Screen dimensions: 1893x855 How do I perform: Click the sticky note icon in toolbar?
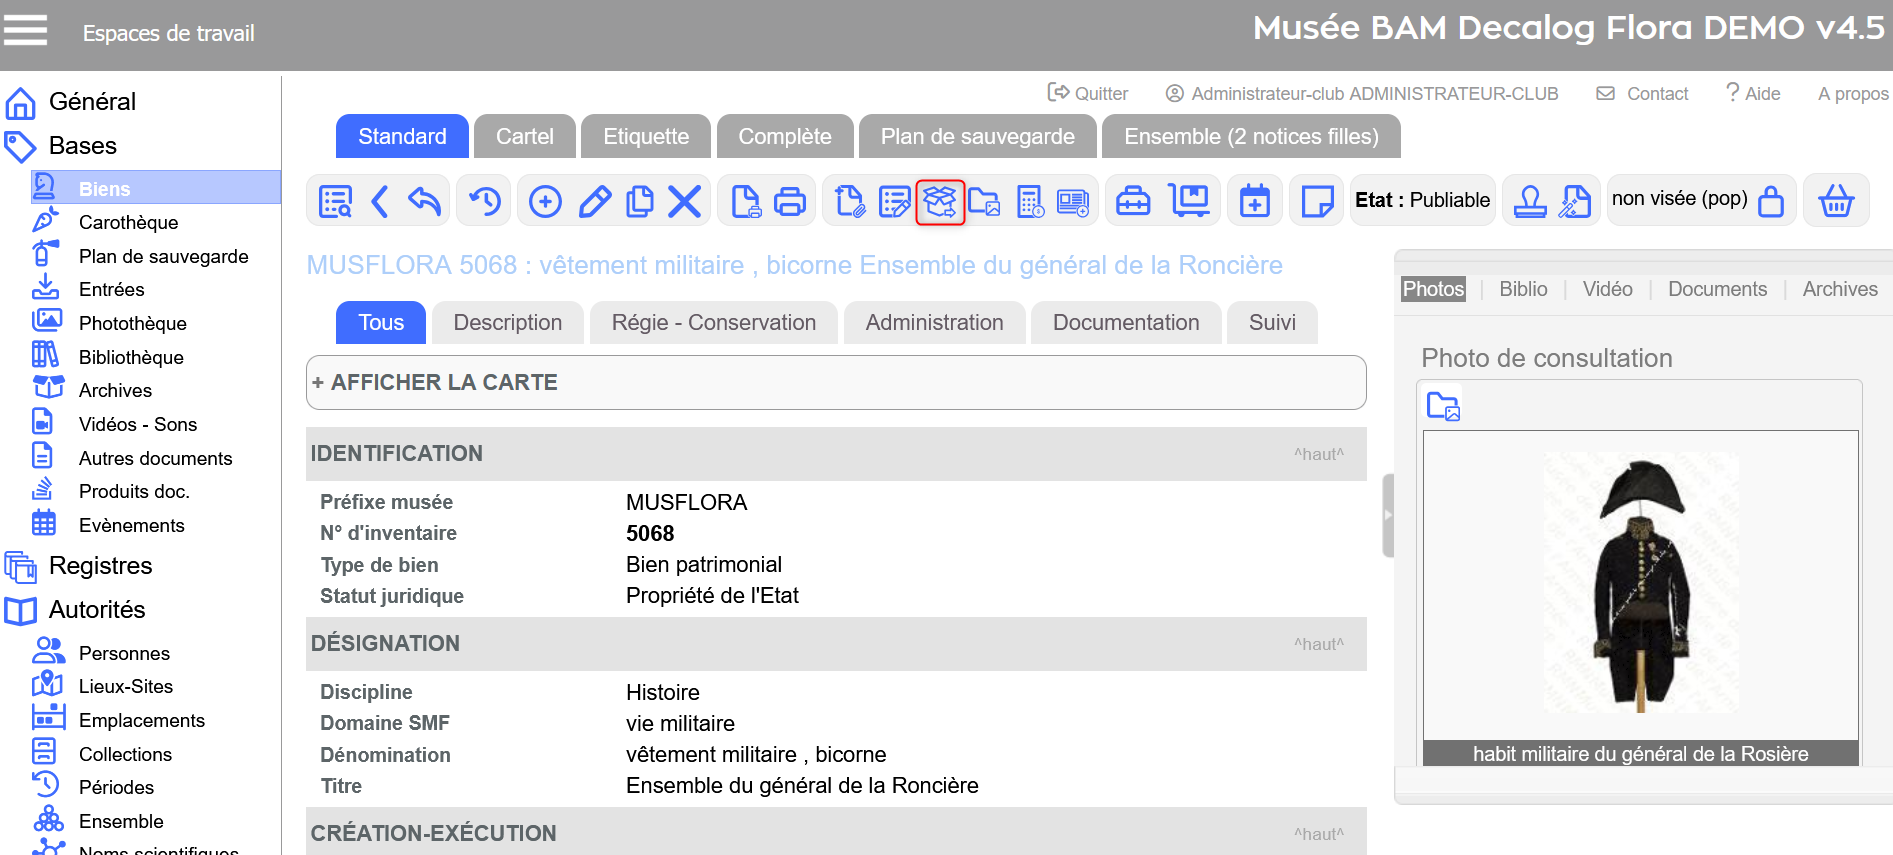click(x=1317, y=202)
